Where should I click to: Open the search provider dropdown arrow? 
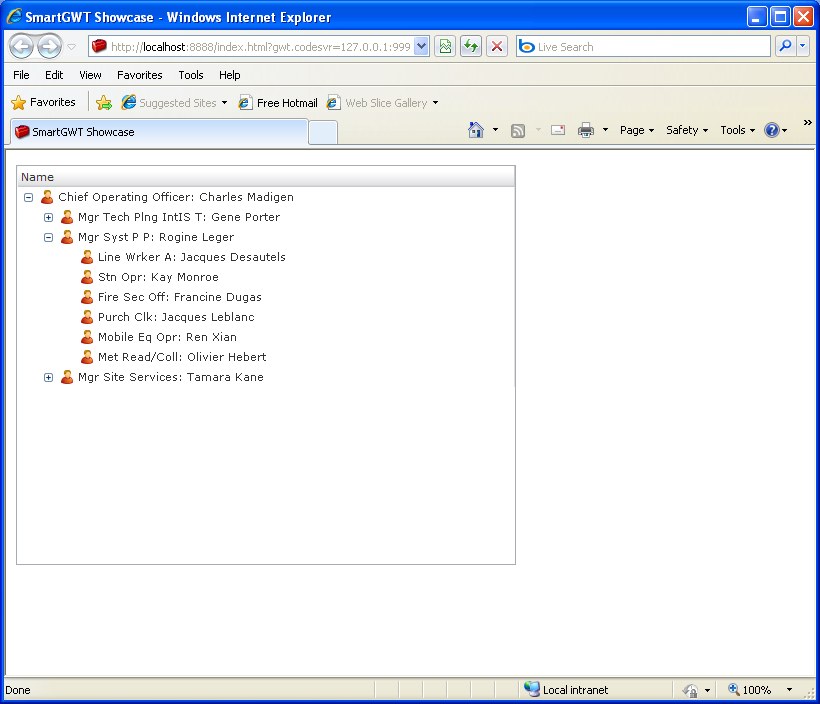[803, 47]
